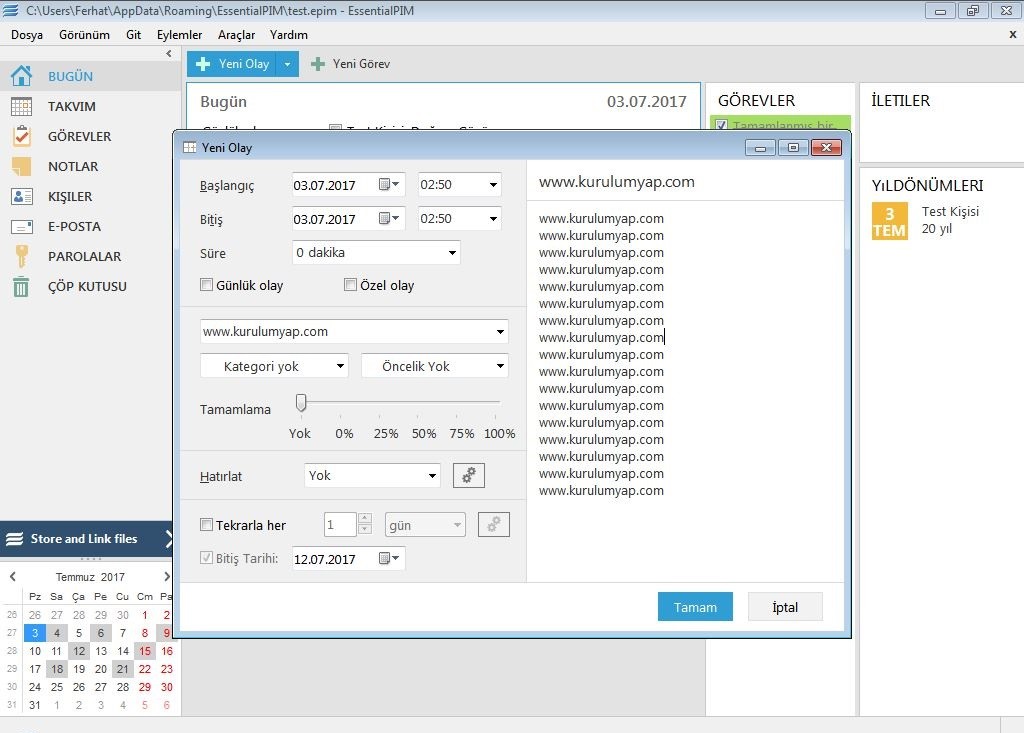Viewport: 1024px width, 733px height.
Task: Open the Bitiş date calendar picker
Action: pyautogui.click(x=389, y=218)
